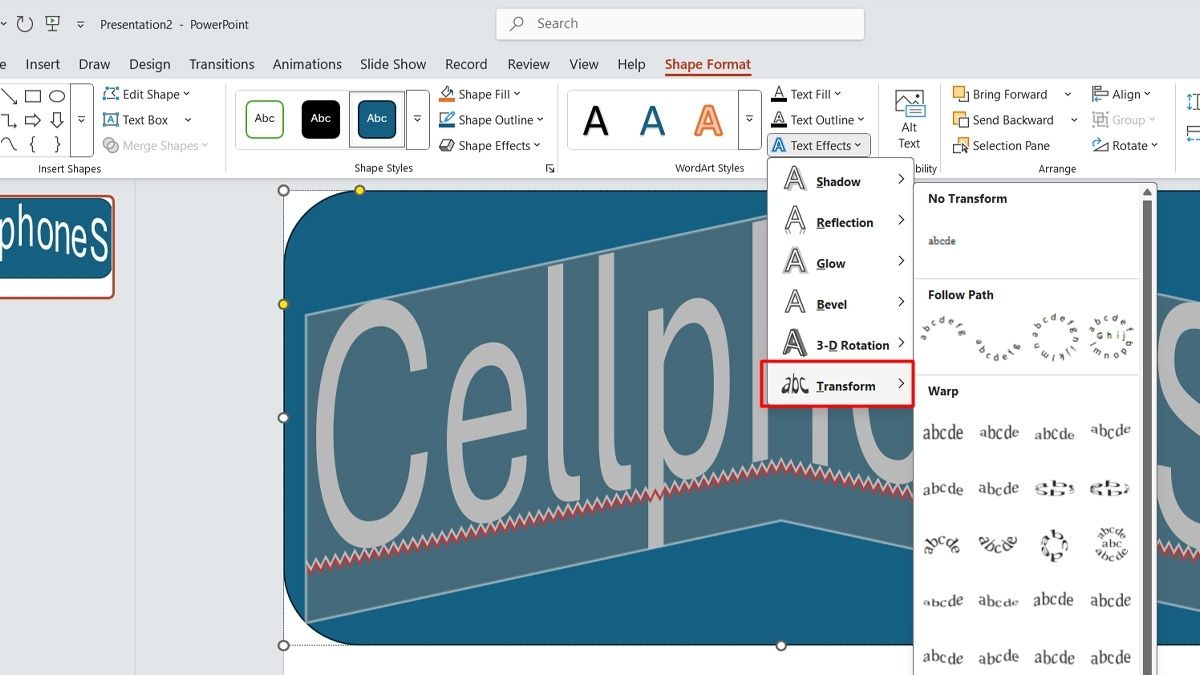Expand the Shape Styles gallery
The width and height of the screenshot is (1200, 675).
pyautogui.click(x=418, y=119)
